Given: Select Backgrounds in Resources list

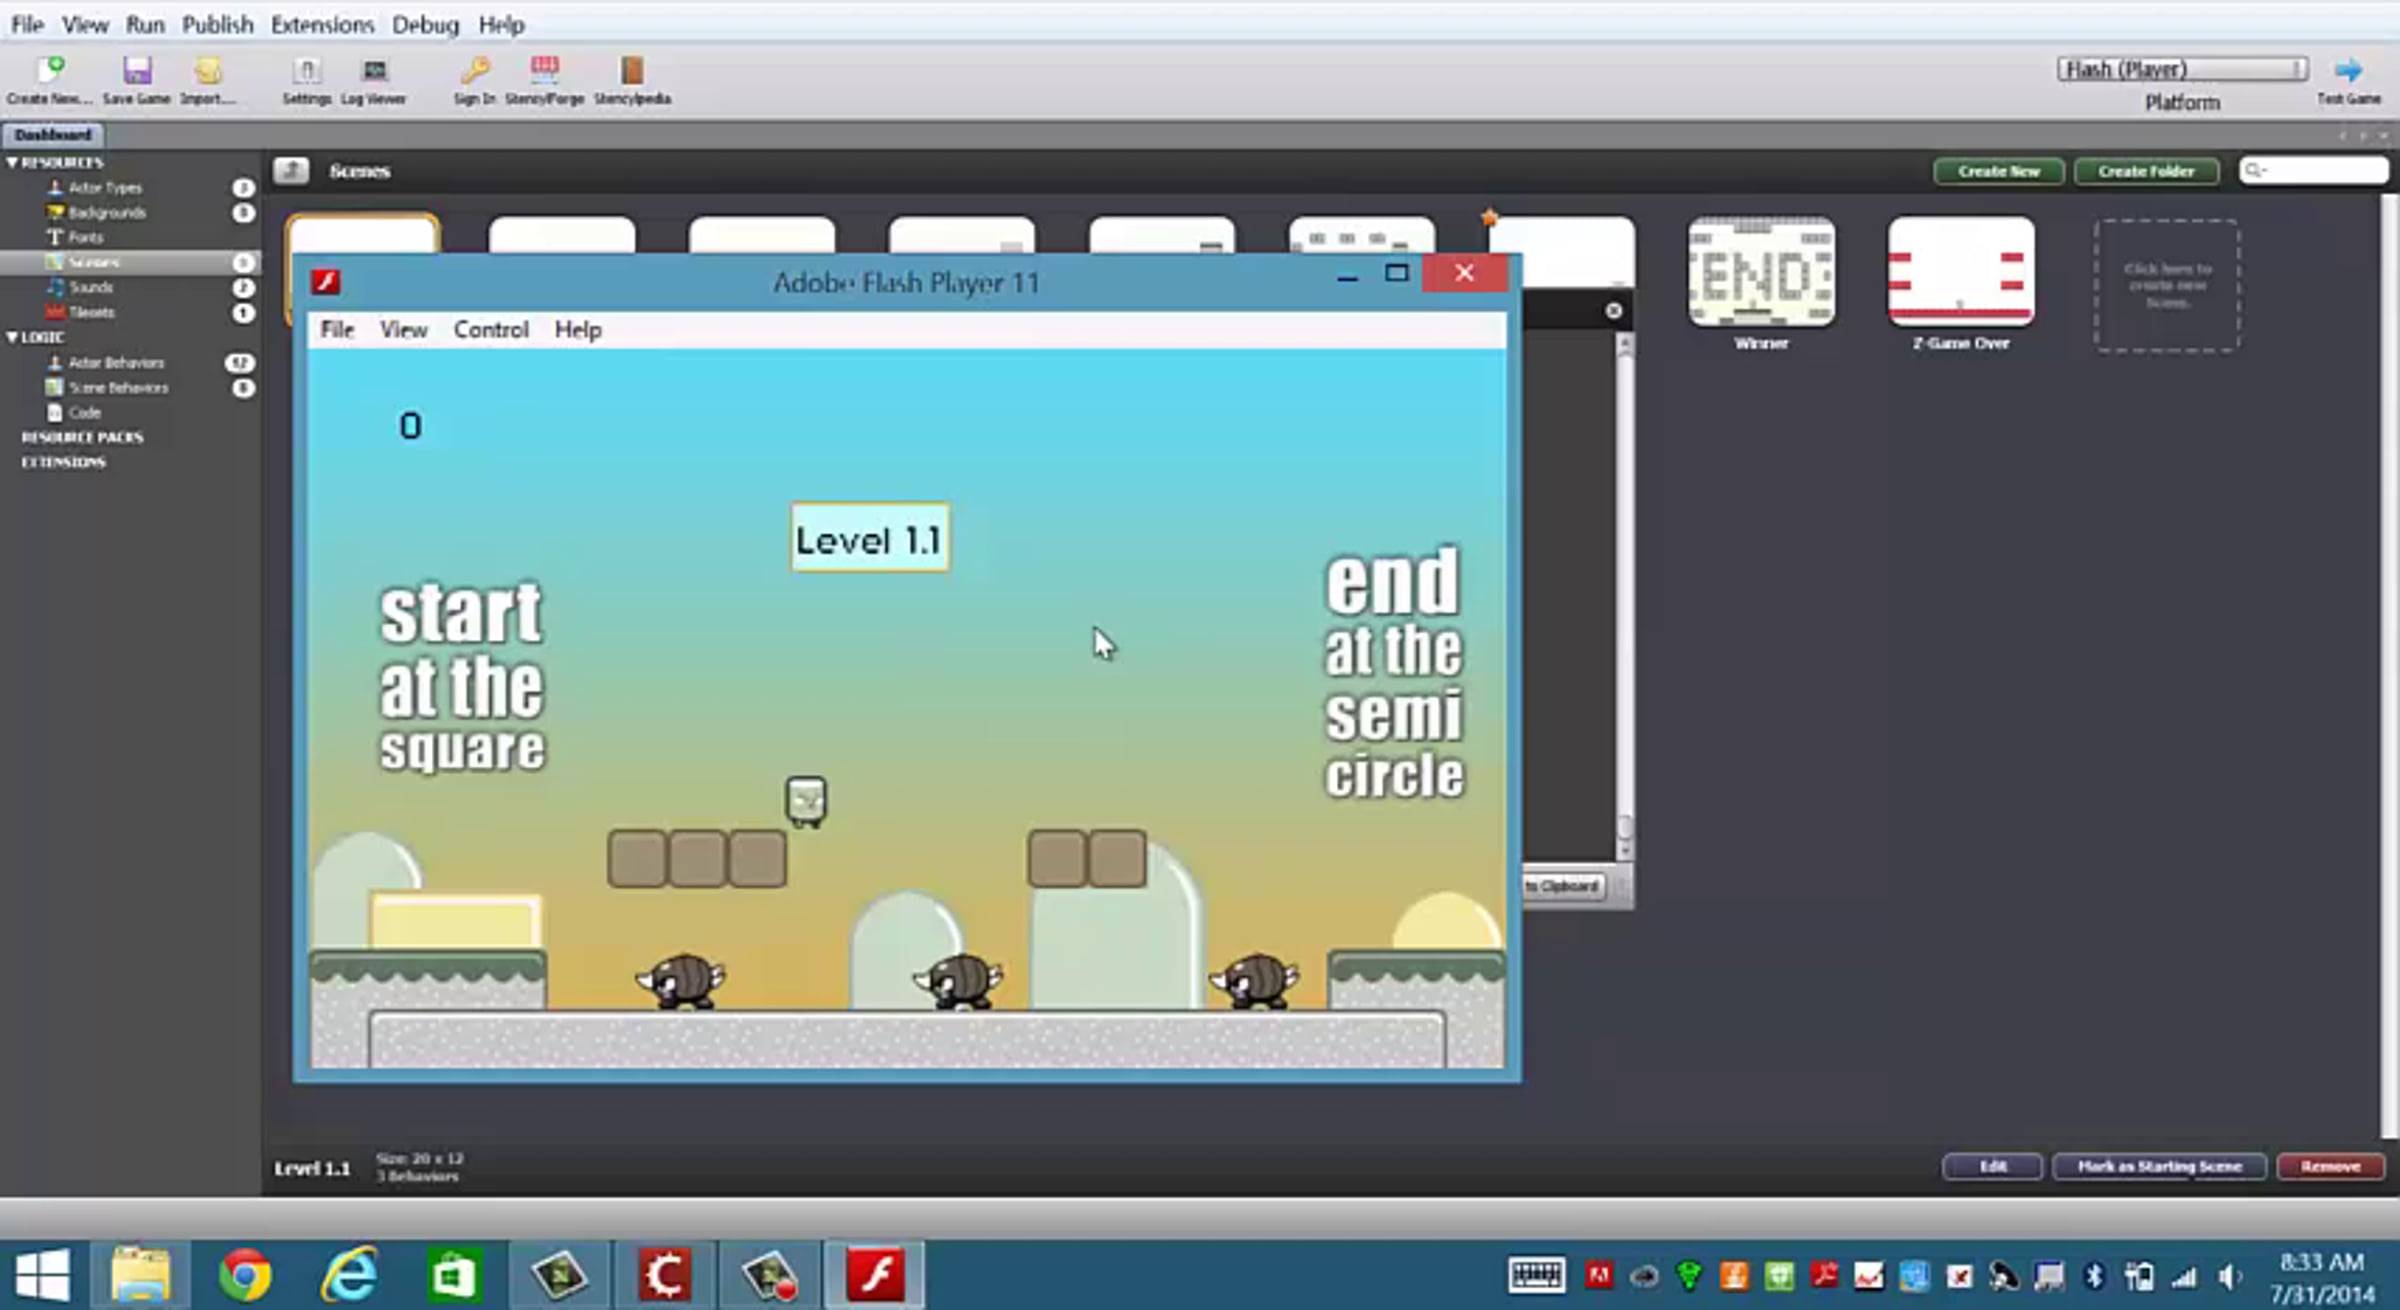Looking at the screenshot, I should point(107,213).
